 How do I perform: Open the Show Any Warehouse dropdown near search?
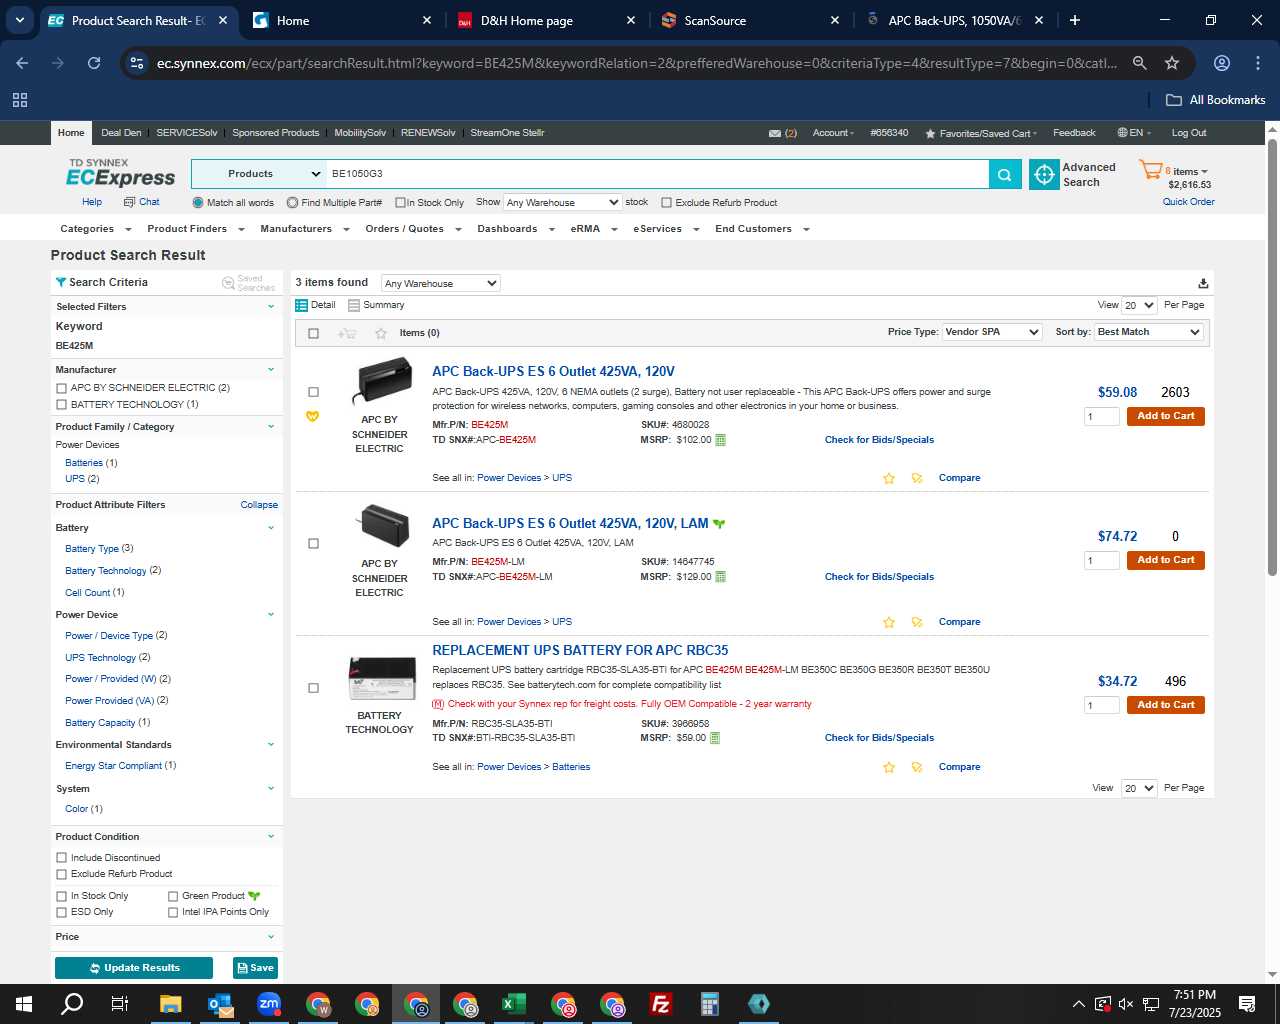point(563,202)
